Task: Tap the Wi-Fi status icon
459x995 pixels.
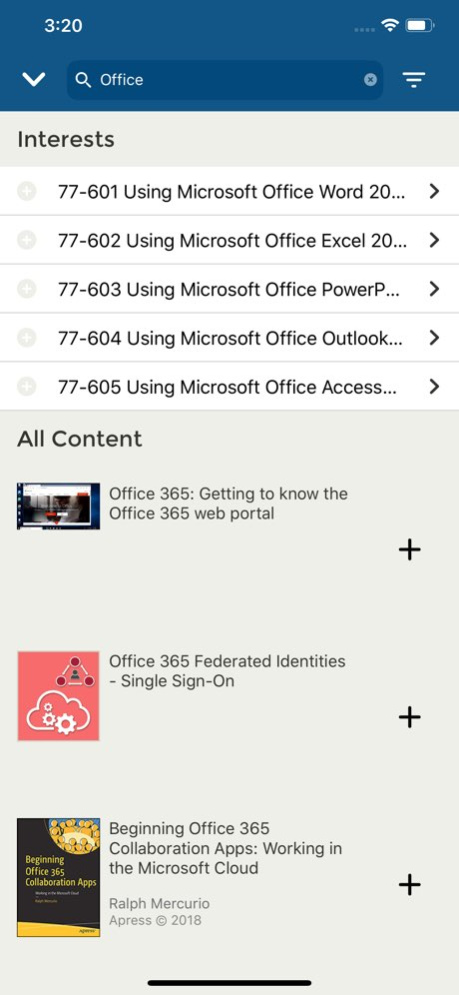Action: pyautogui.click(x=389, y=25)
